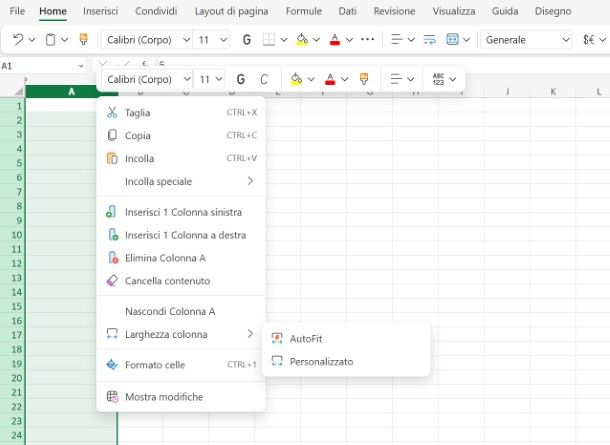Switch to the Inserisci tab

coord(100,11)
